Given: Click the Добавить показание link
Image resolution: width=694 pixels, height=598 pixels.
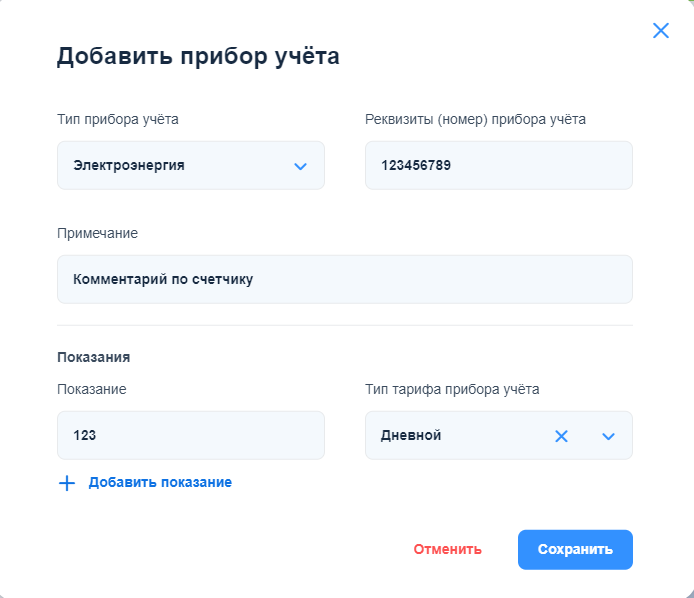Looking at the screenshot, I should pos(160,482).
